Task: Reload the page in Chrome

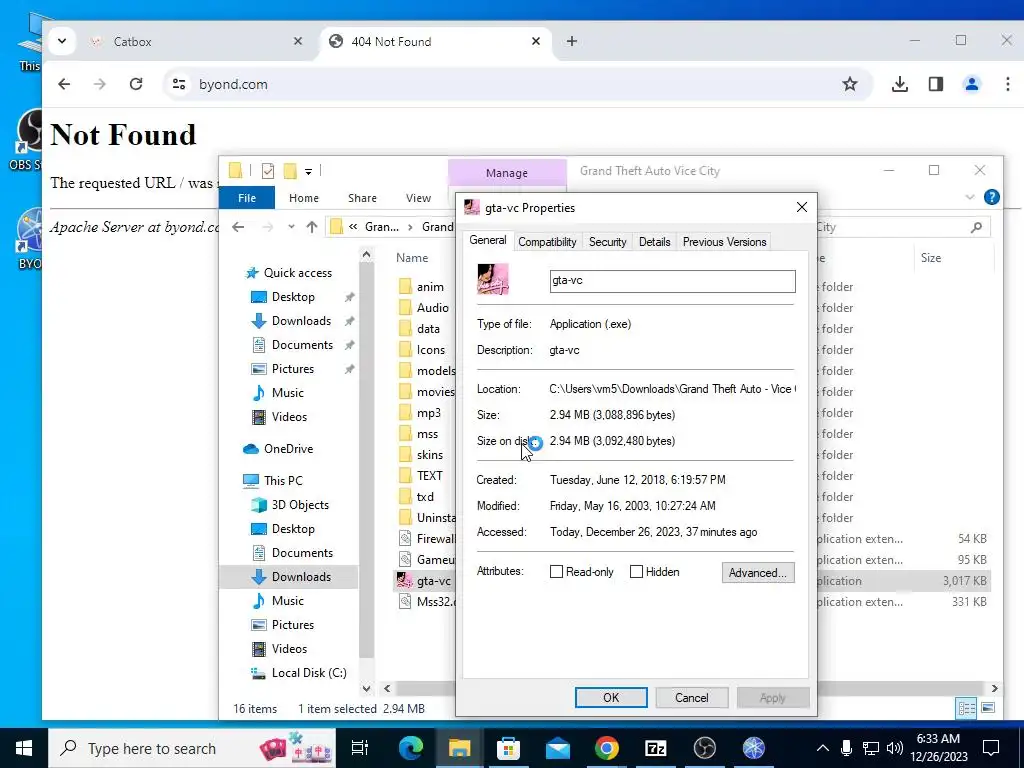Action: (x=136, y=84)
